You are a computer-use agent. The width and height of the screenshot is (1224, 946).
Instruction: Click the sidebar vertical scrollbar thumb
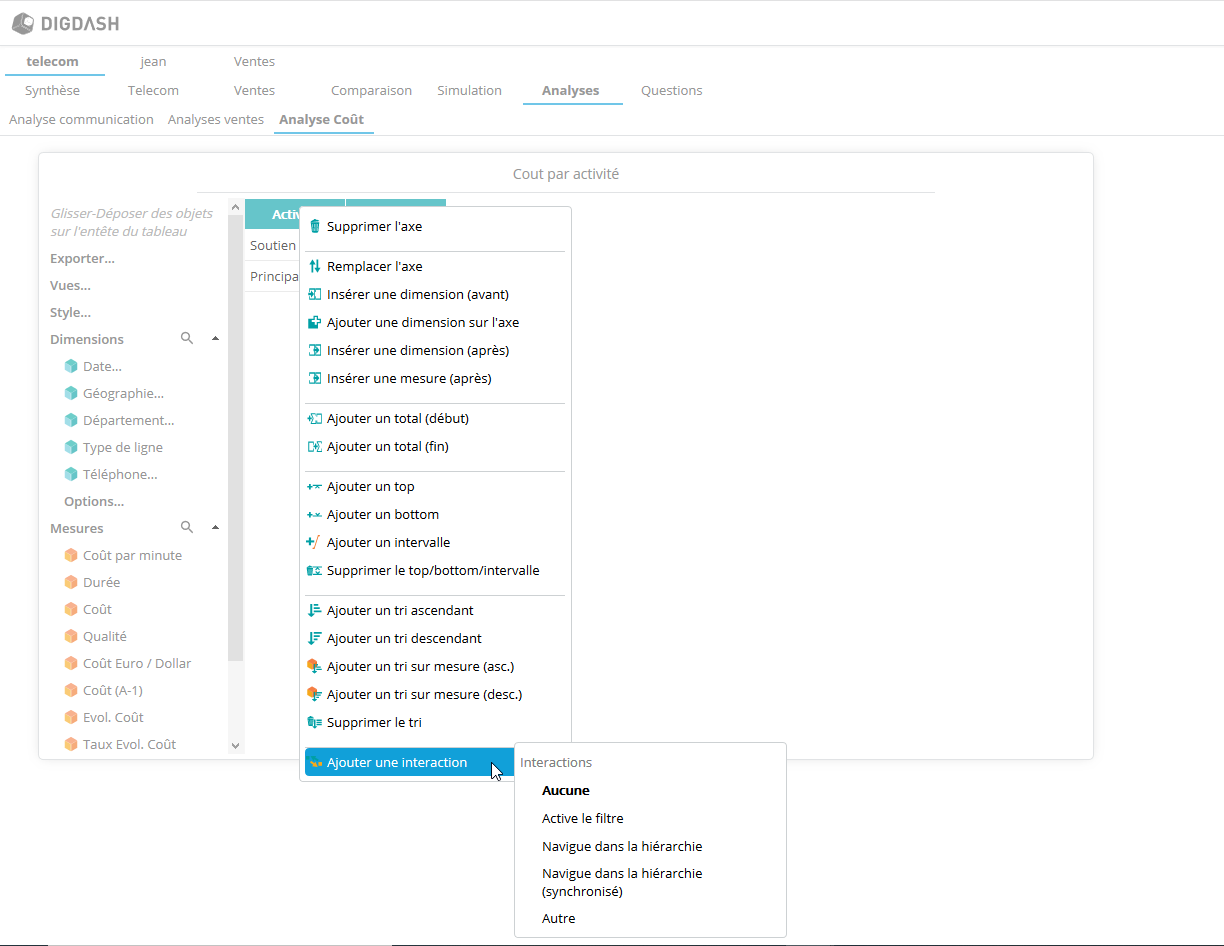pyautogui.click(x=236, y=438)
